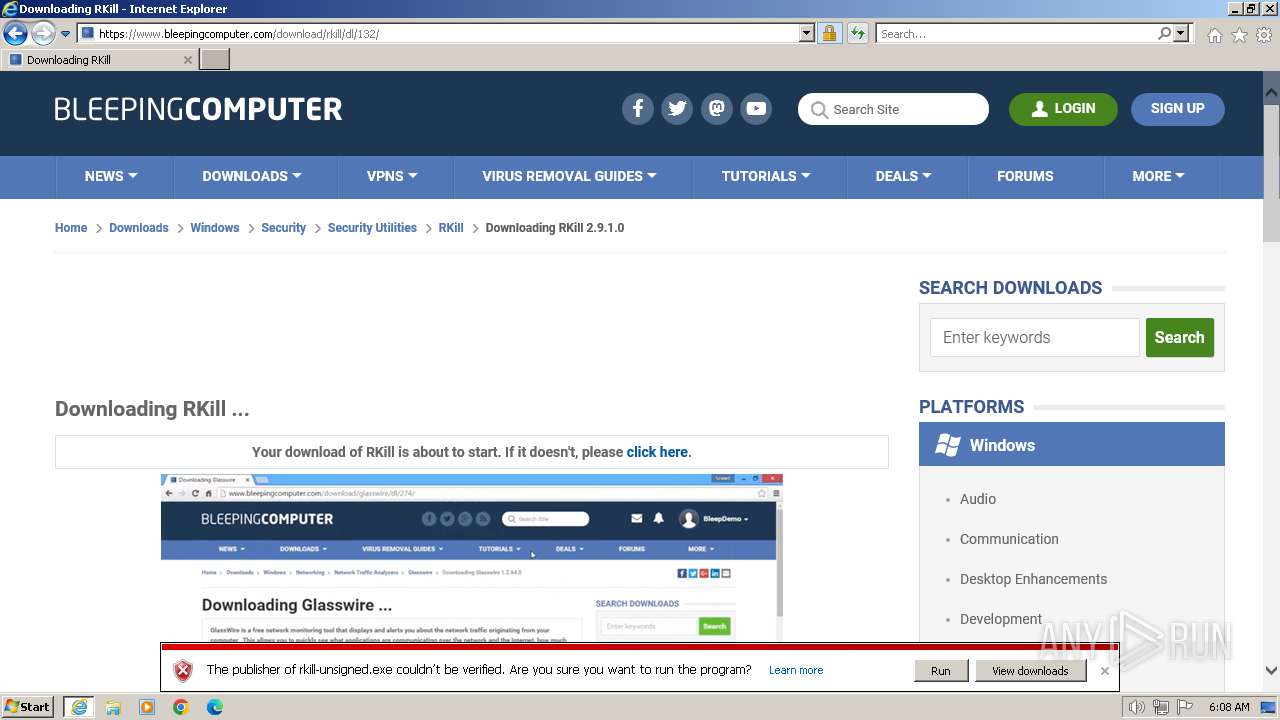This screenshot has width=1280, height=720.
Task: Open the Windows Start button
Action: tap(28, 707)
